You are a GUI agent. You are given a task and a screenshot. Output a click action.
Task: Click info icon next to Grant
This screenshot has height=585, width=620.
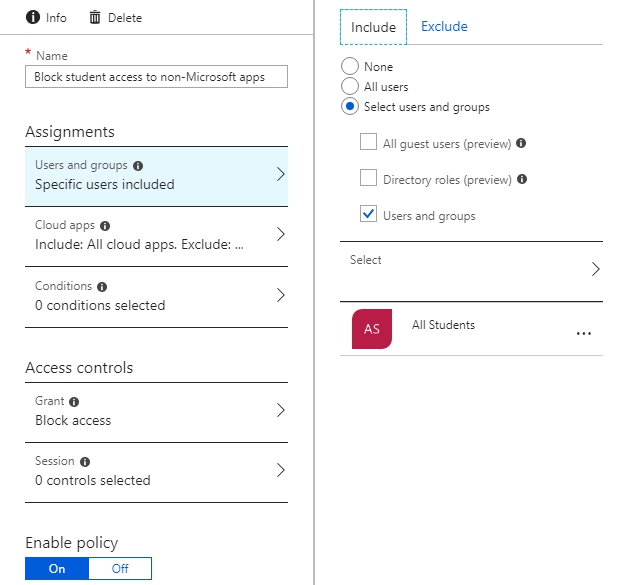74,402
